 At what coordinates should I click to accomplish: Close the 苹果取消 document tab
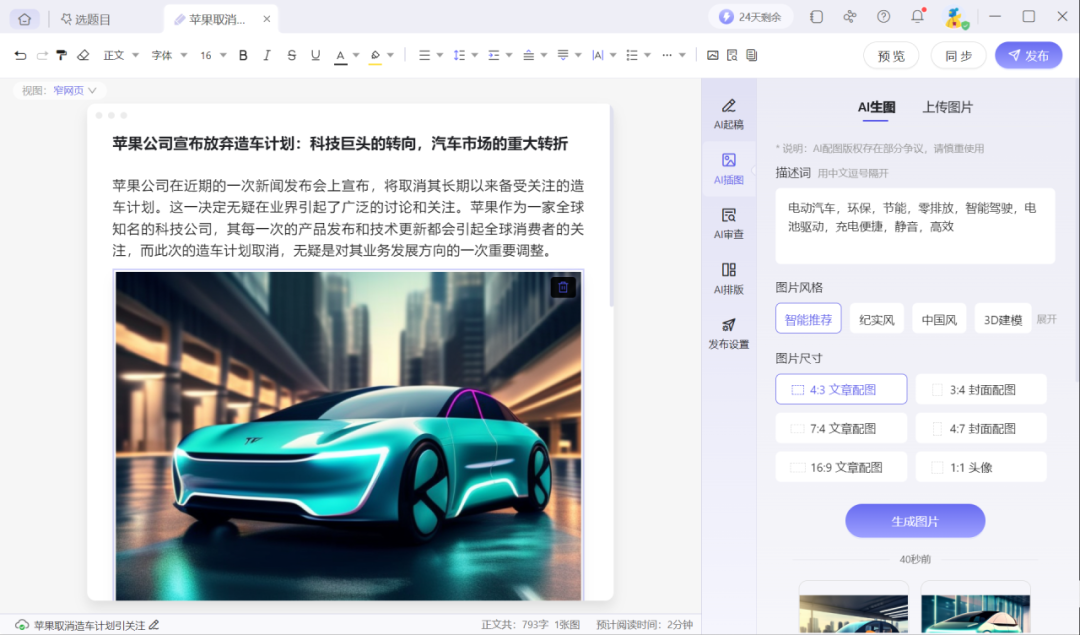click(267, 19)
